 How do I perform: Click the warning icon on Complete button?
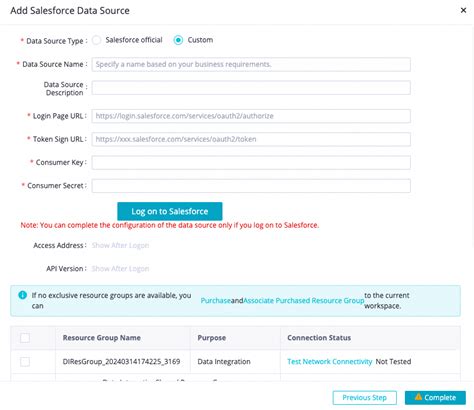(x=418, y=397)
